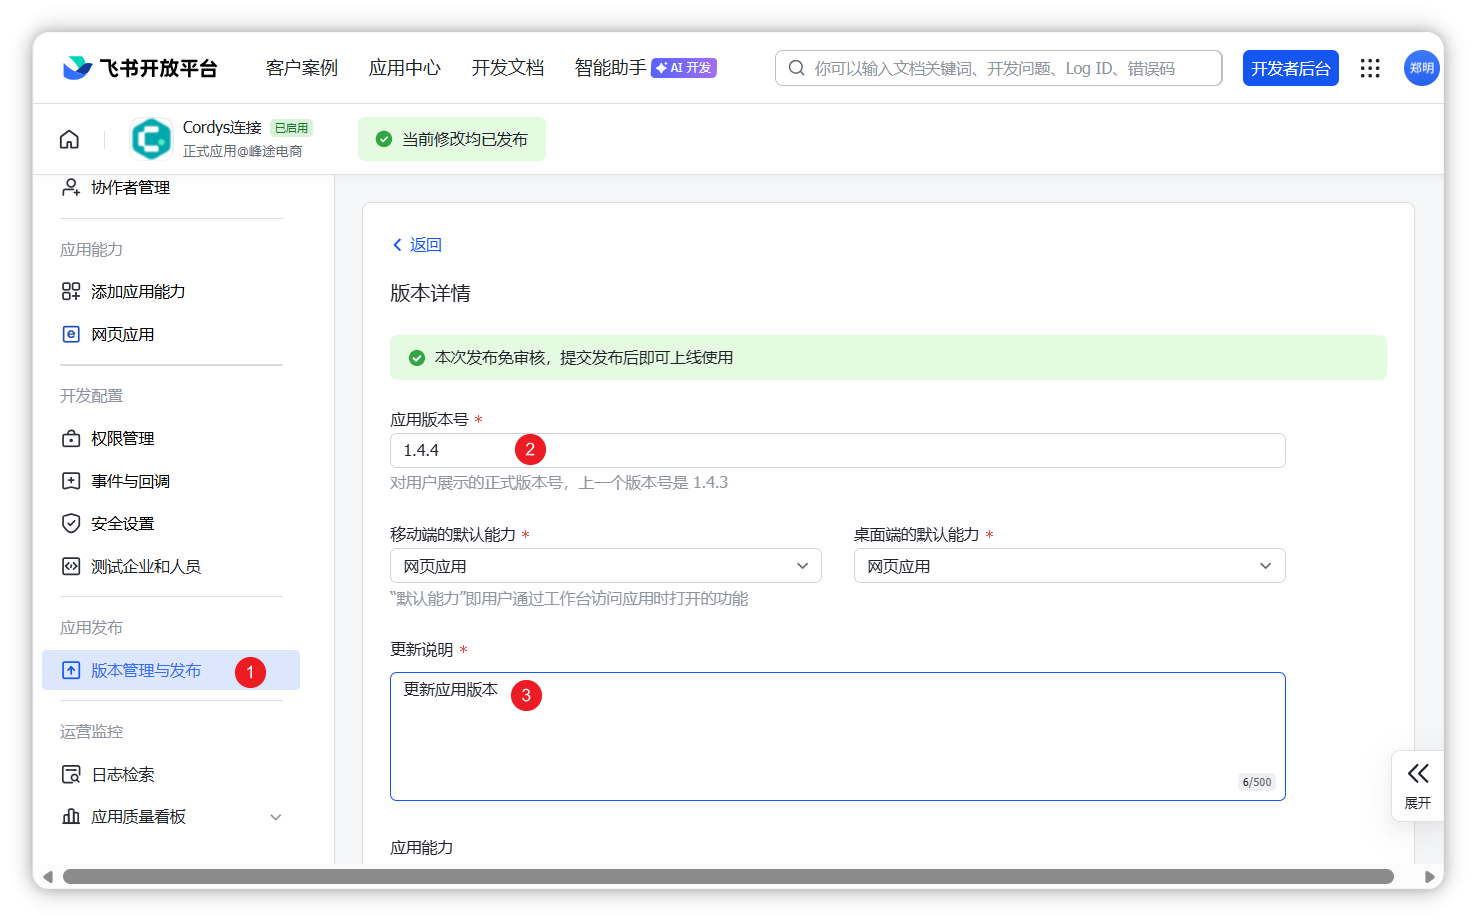Click the Feishu Open Platform logo
The image size is (1476, 922).
140,68
